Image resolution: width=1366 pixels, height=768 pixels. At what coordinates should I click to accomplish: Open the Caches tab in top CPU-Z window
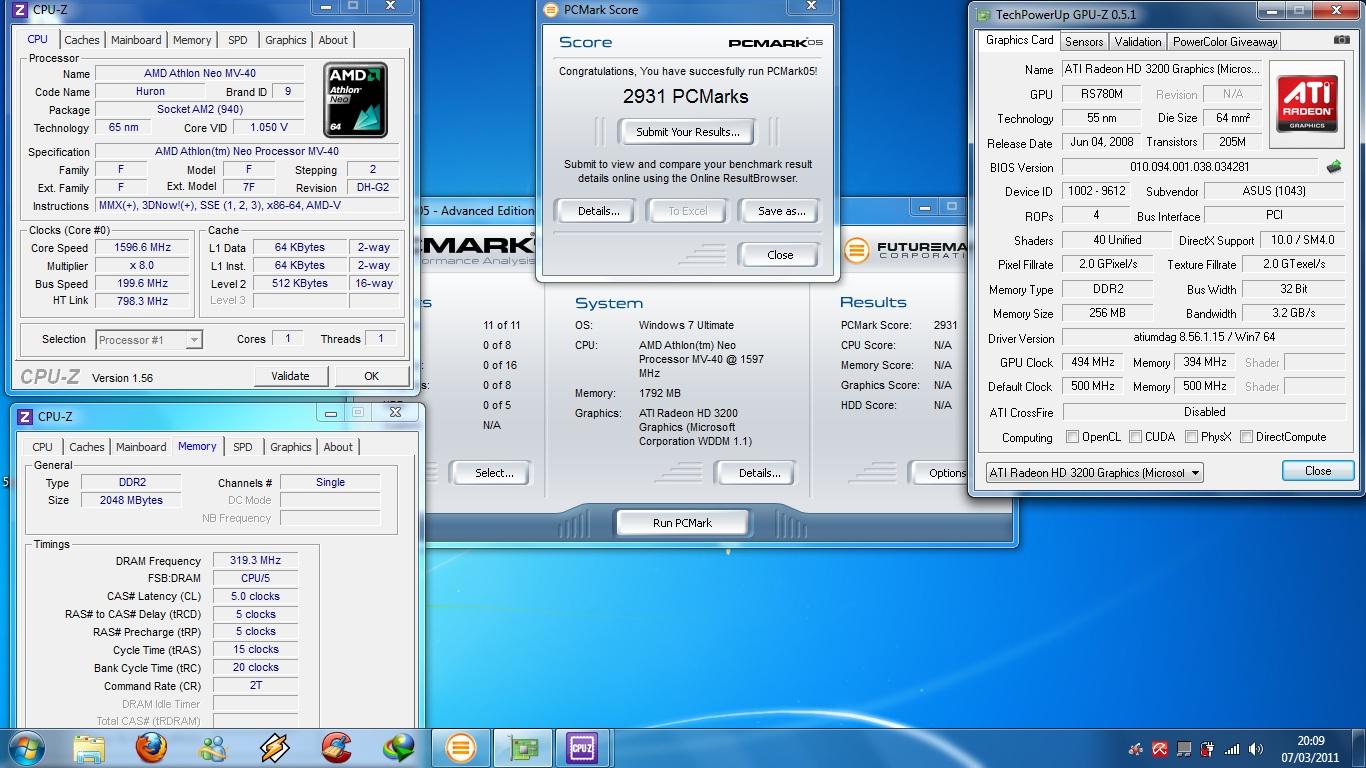[82, 40]
